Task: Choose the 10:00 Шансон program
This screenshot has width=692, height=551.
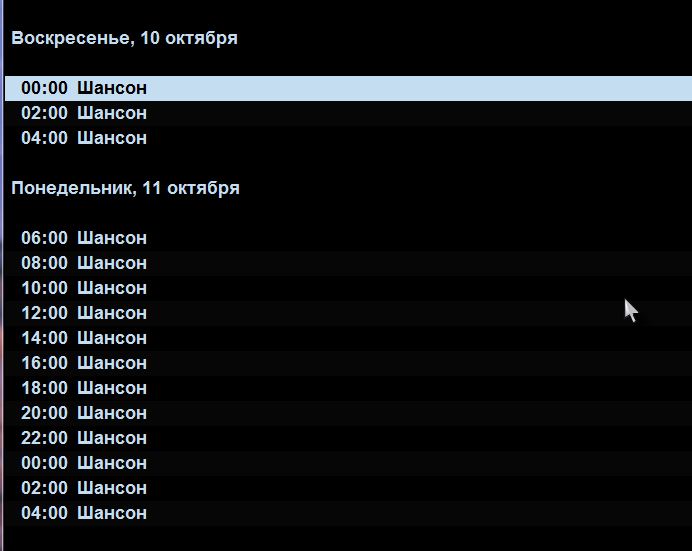Action: point(348,289)
